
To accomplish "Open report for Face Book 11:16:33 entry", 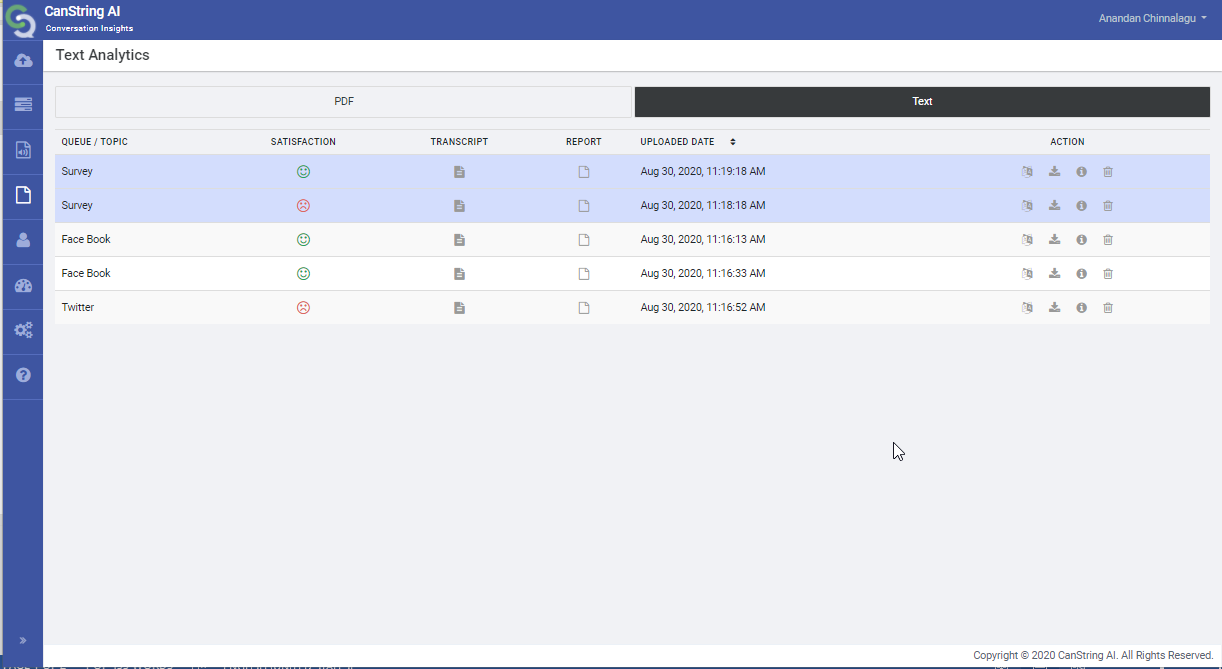I will [x=584, y=274].
